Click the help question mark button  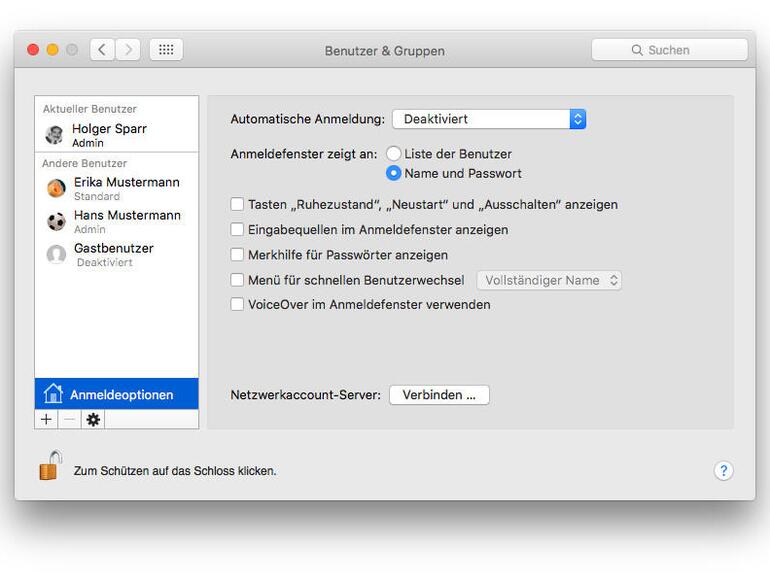(724, 471)
